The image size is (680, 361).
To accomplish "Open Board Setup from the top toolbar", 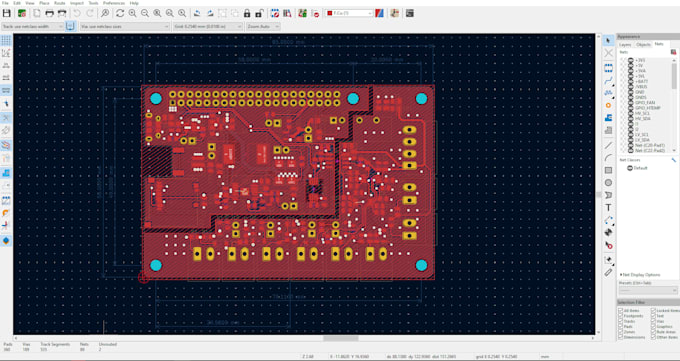I will point(22,13).
